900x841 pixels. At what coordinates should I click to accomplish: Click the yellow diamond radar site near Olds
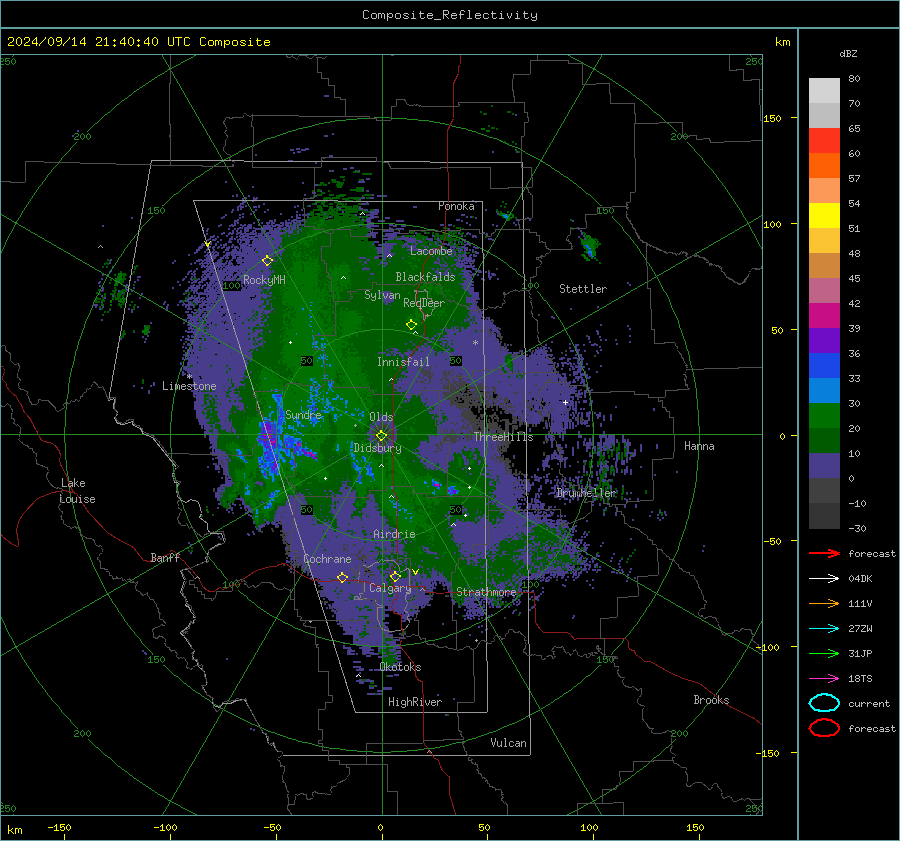click(382, 436)
